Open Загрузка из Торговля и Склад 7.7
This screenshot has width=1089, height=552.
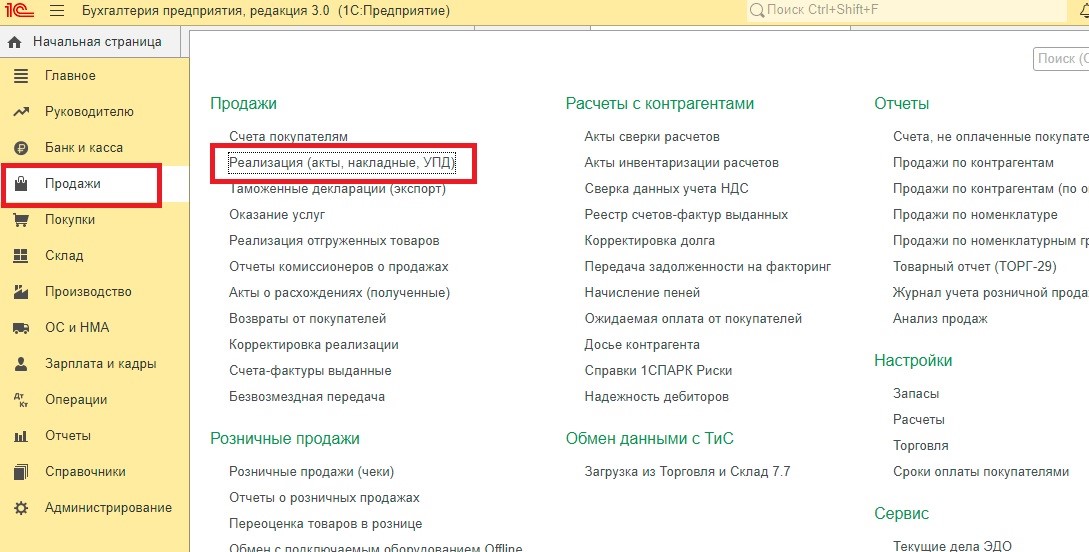[x=688, y=472]
